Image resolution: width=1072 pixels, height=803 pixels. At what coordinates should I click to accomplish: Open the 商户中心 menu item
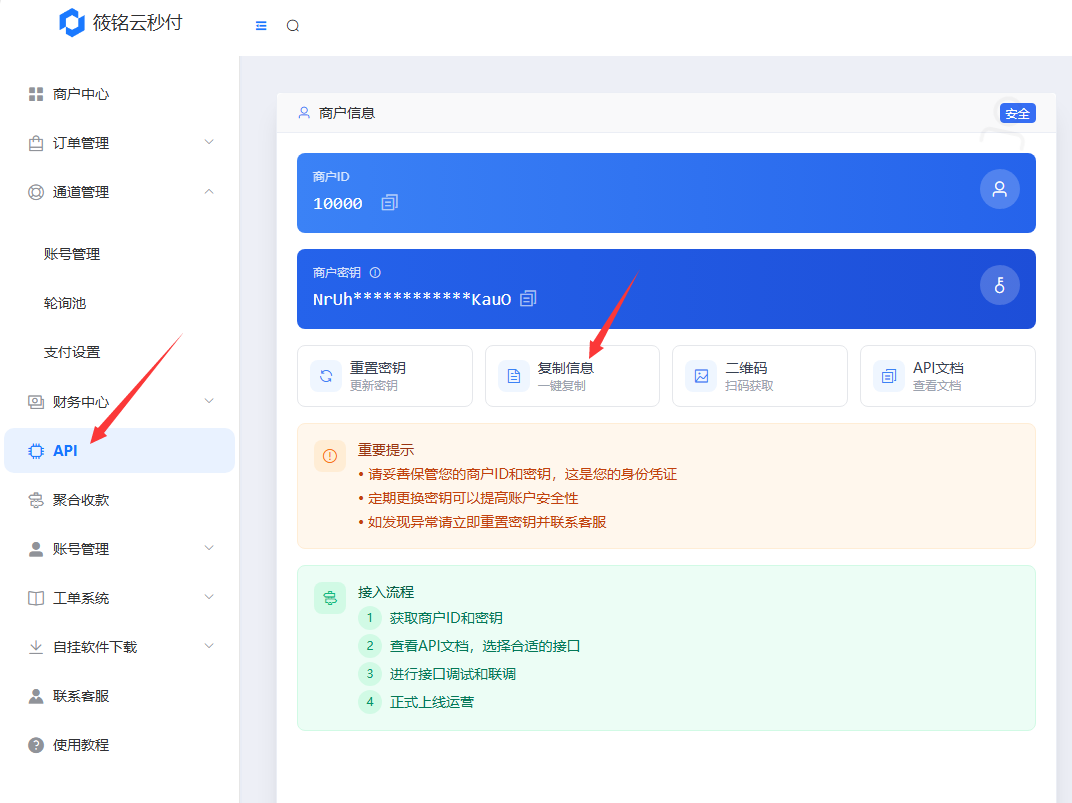pyautogui.click(x=120, y=94)
